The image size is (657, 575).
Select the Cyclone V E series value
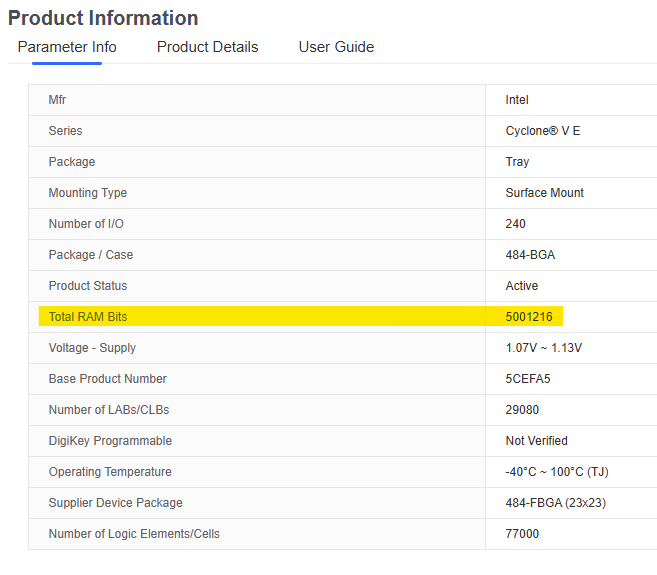542,131
